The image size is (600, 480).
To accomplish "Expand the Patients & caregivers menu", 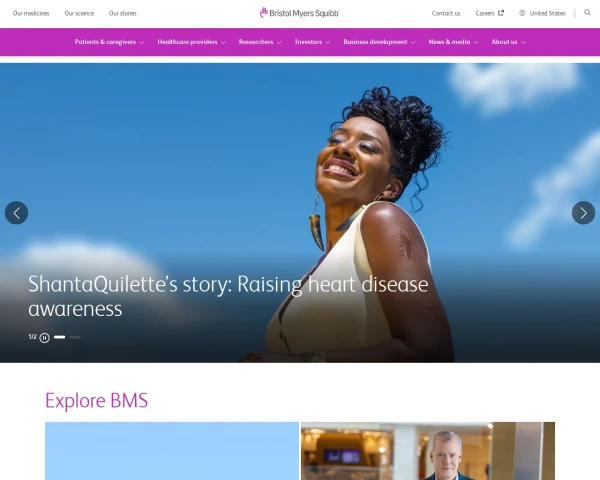I will point(109,42).
